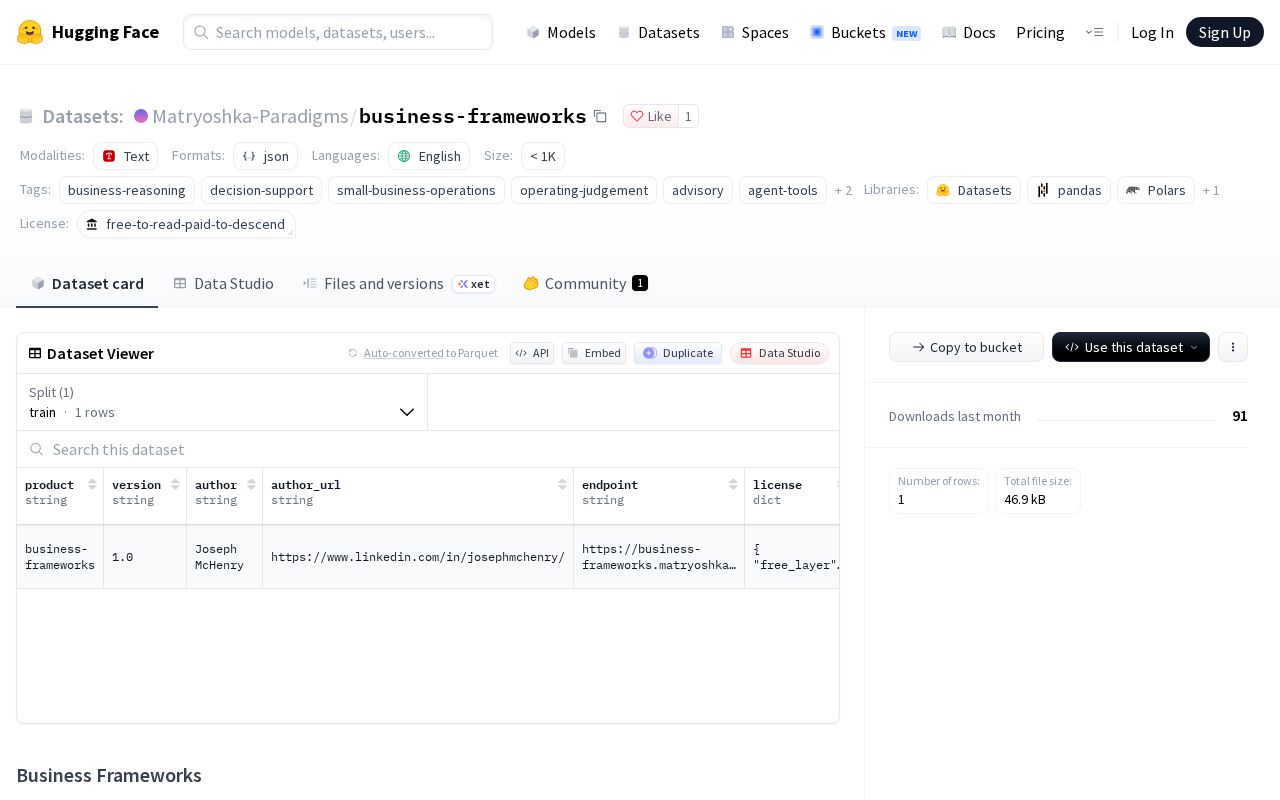Screen dimensions: 1280x800
Task: Go to Spaces in top navigation
Action: (755, 32)
